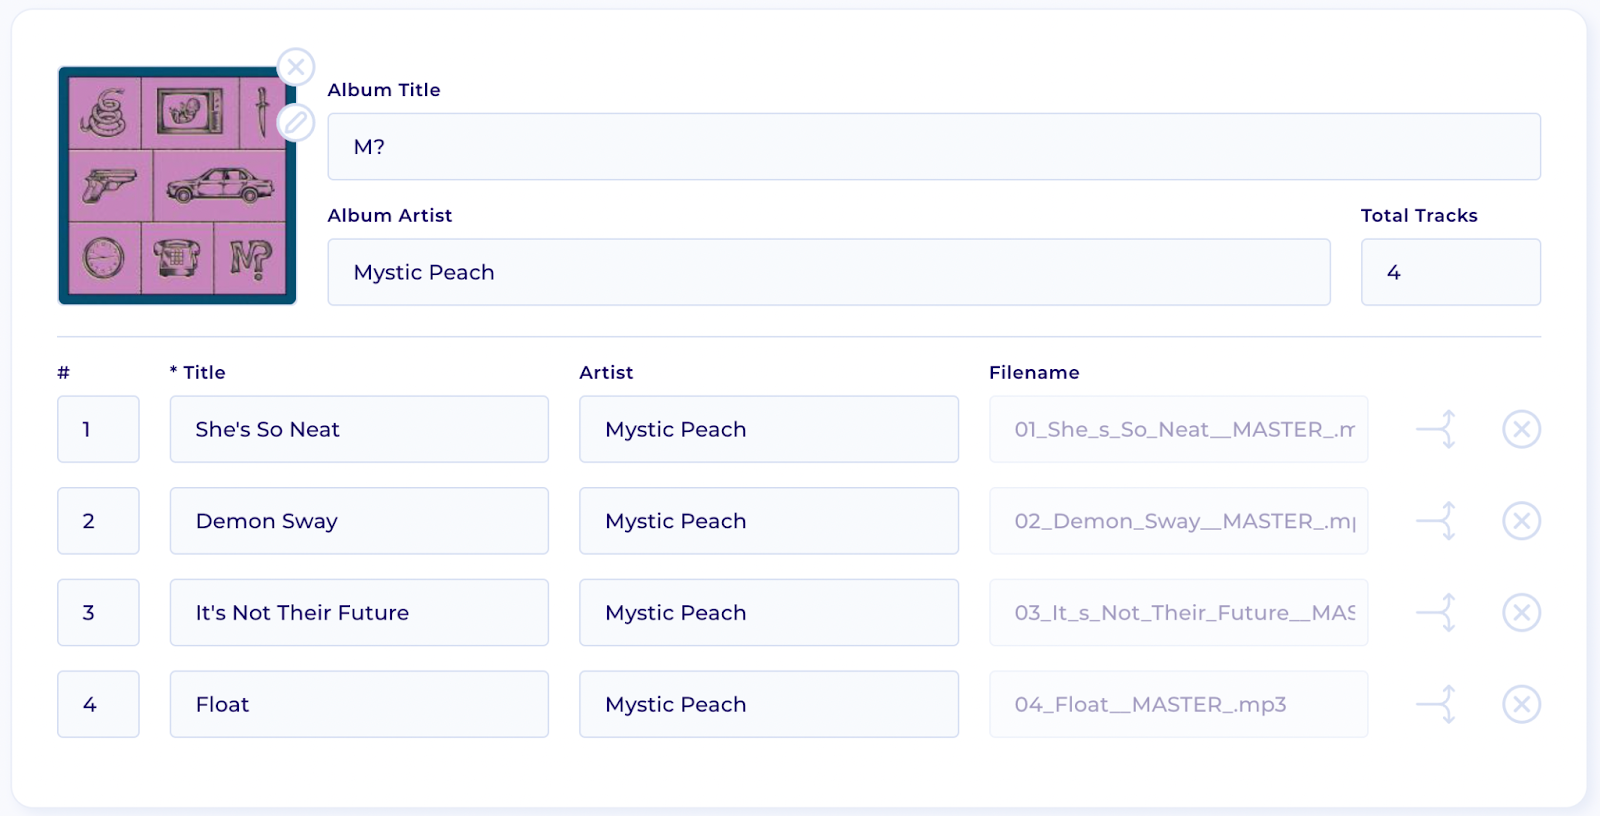Click the split icon for She's So Neat
The height and width of the screenshot is (816, 1600).
click(x=1437, y=429)
